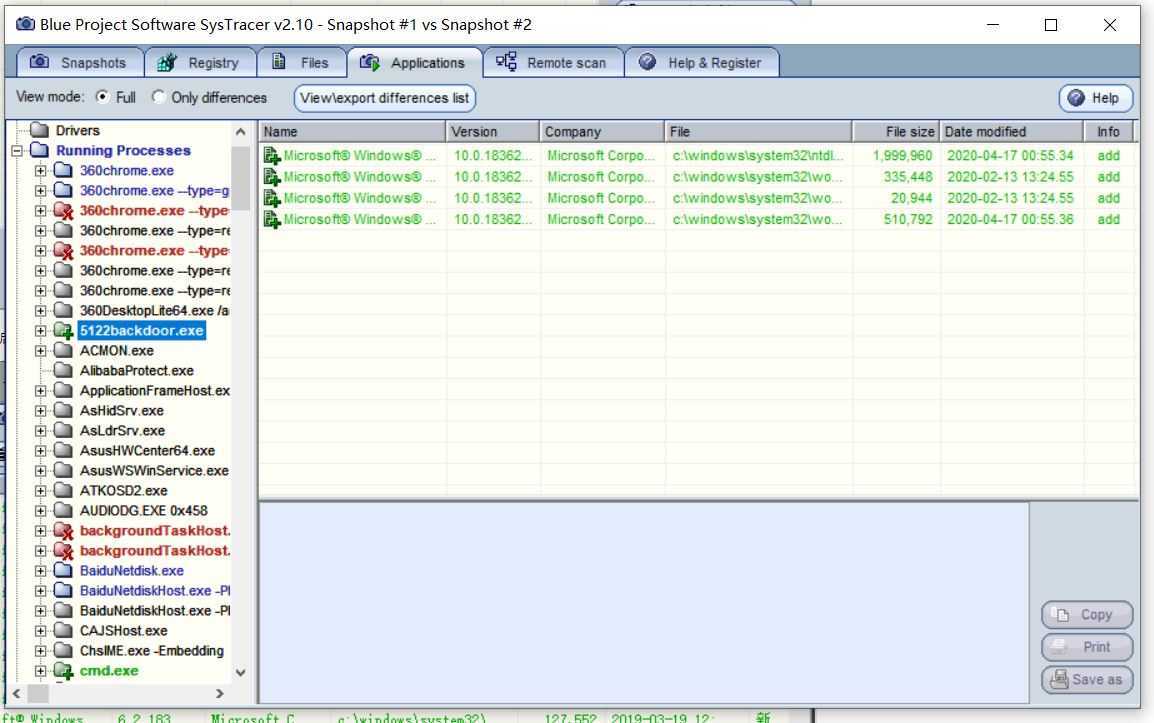This screenshot has width=1154, height=723.
Task: Click the tree panel scroll down arrow
Action: pyautogui.click(x=241, y=672)
